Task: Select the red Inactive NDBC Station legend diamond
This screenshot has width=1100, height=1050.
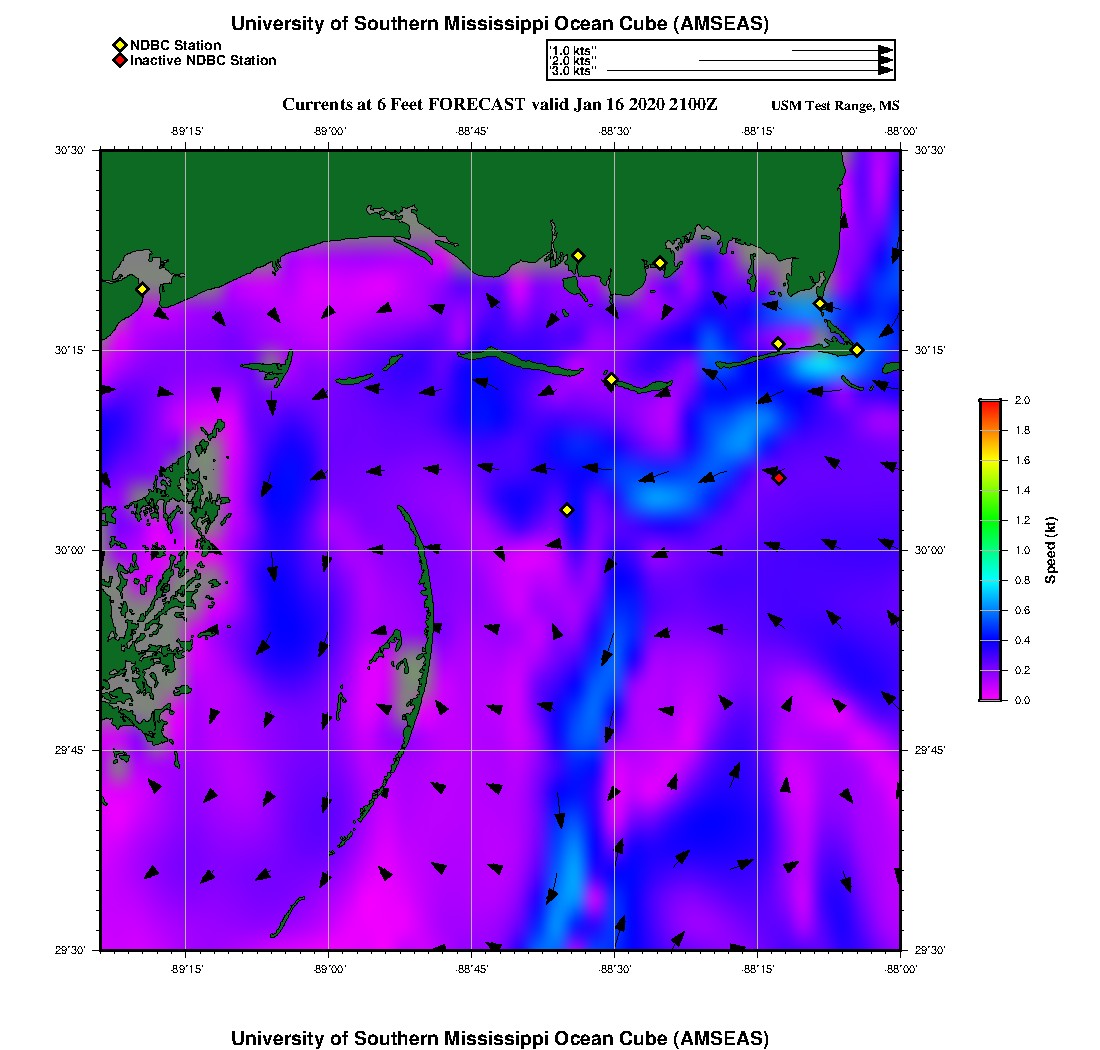Action: 119,61
